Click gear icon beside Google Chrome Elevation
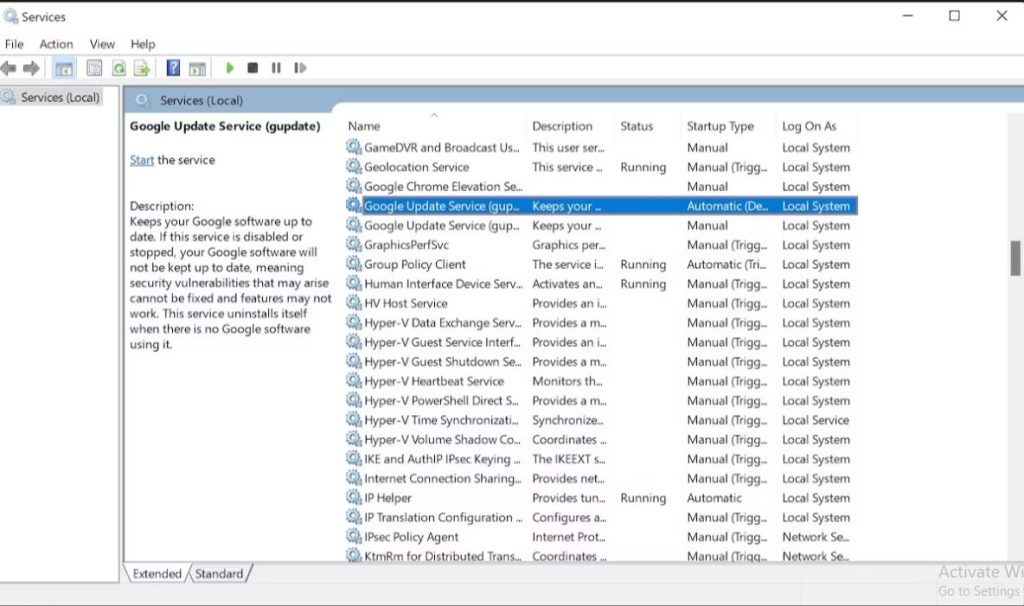 point(353,186)
